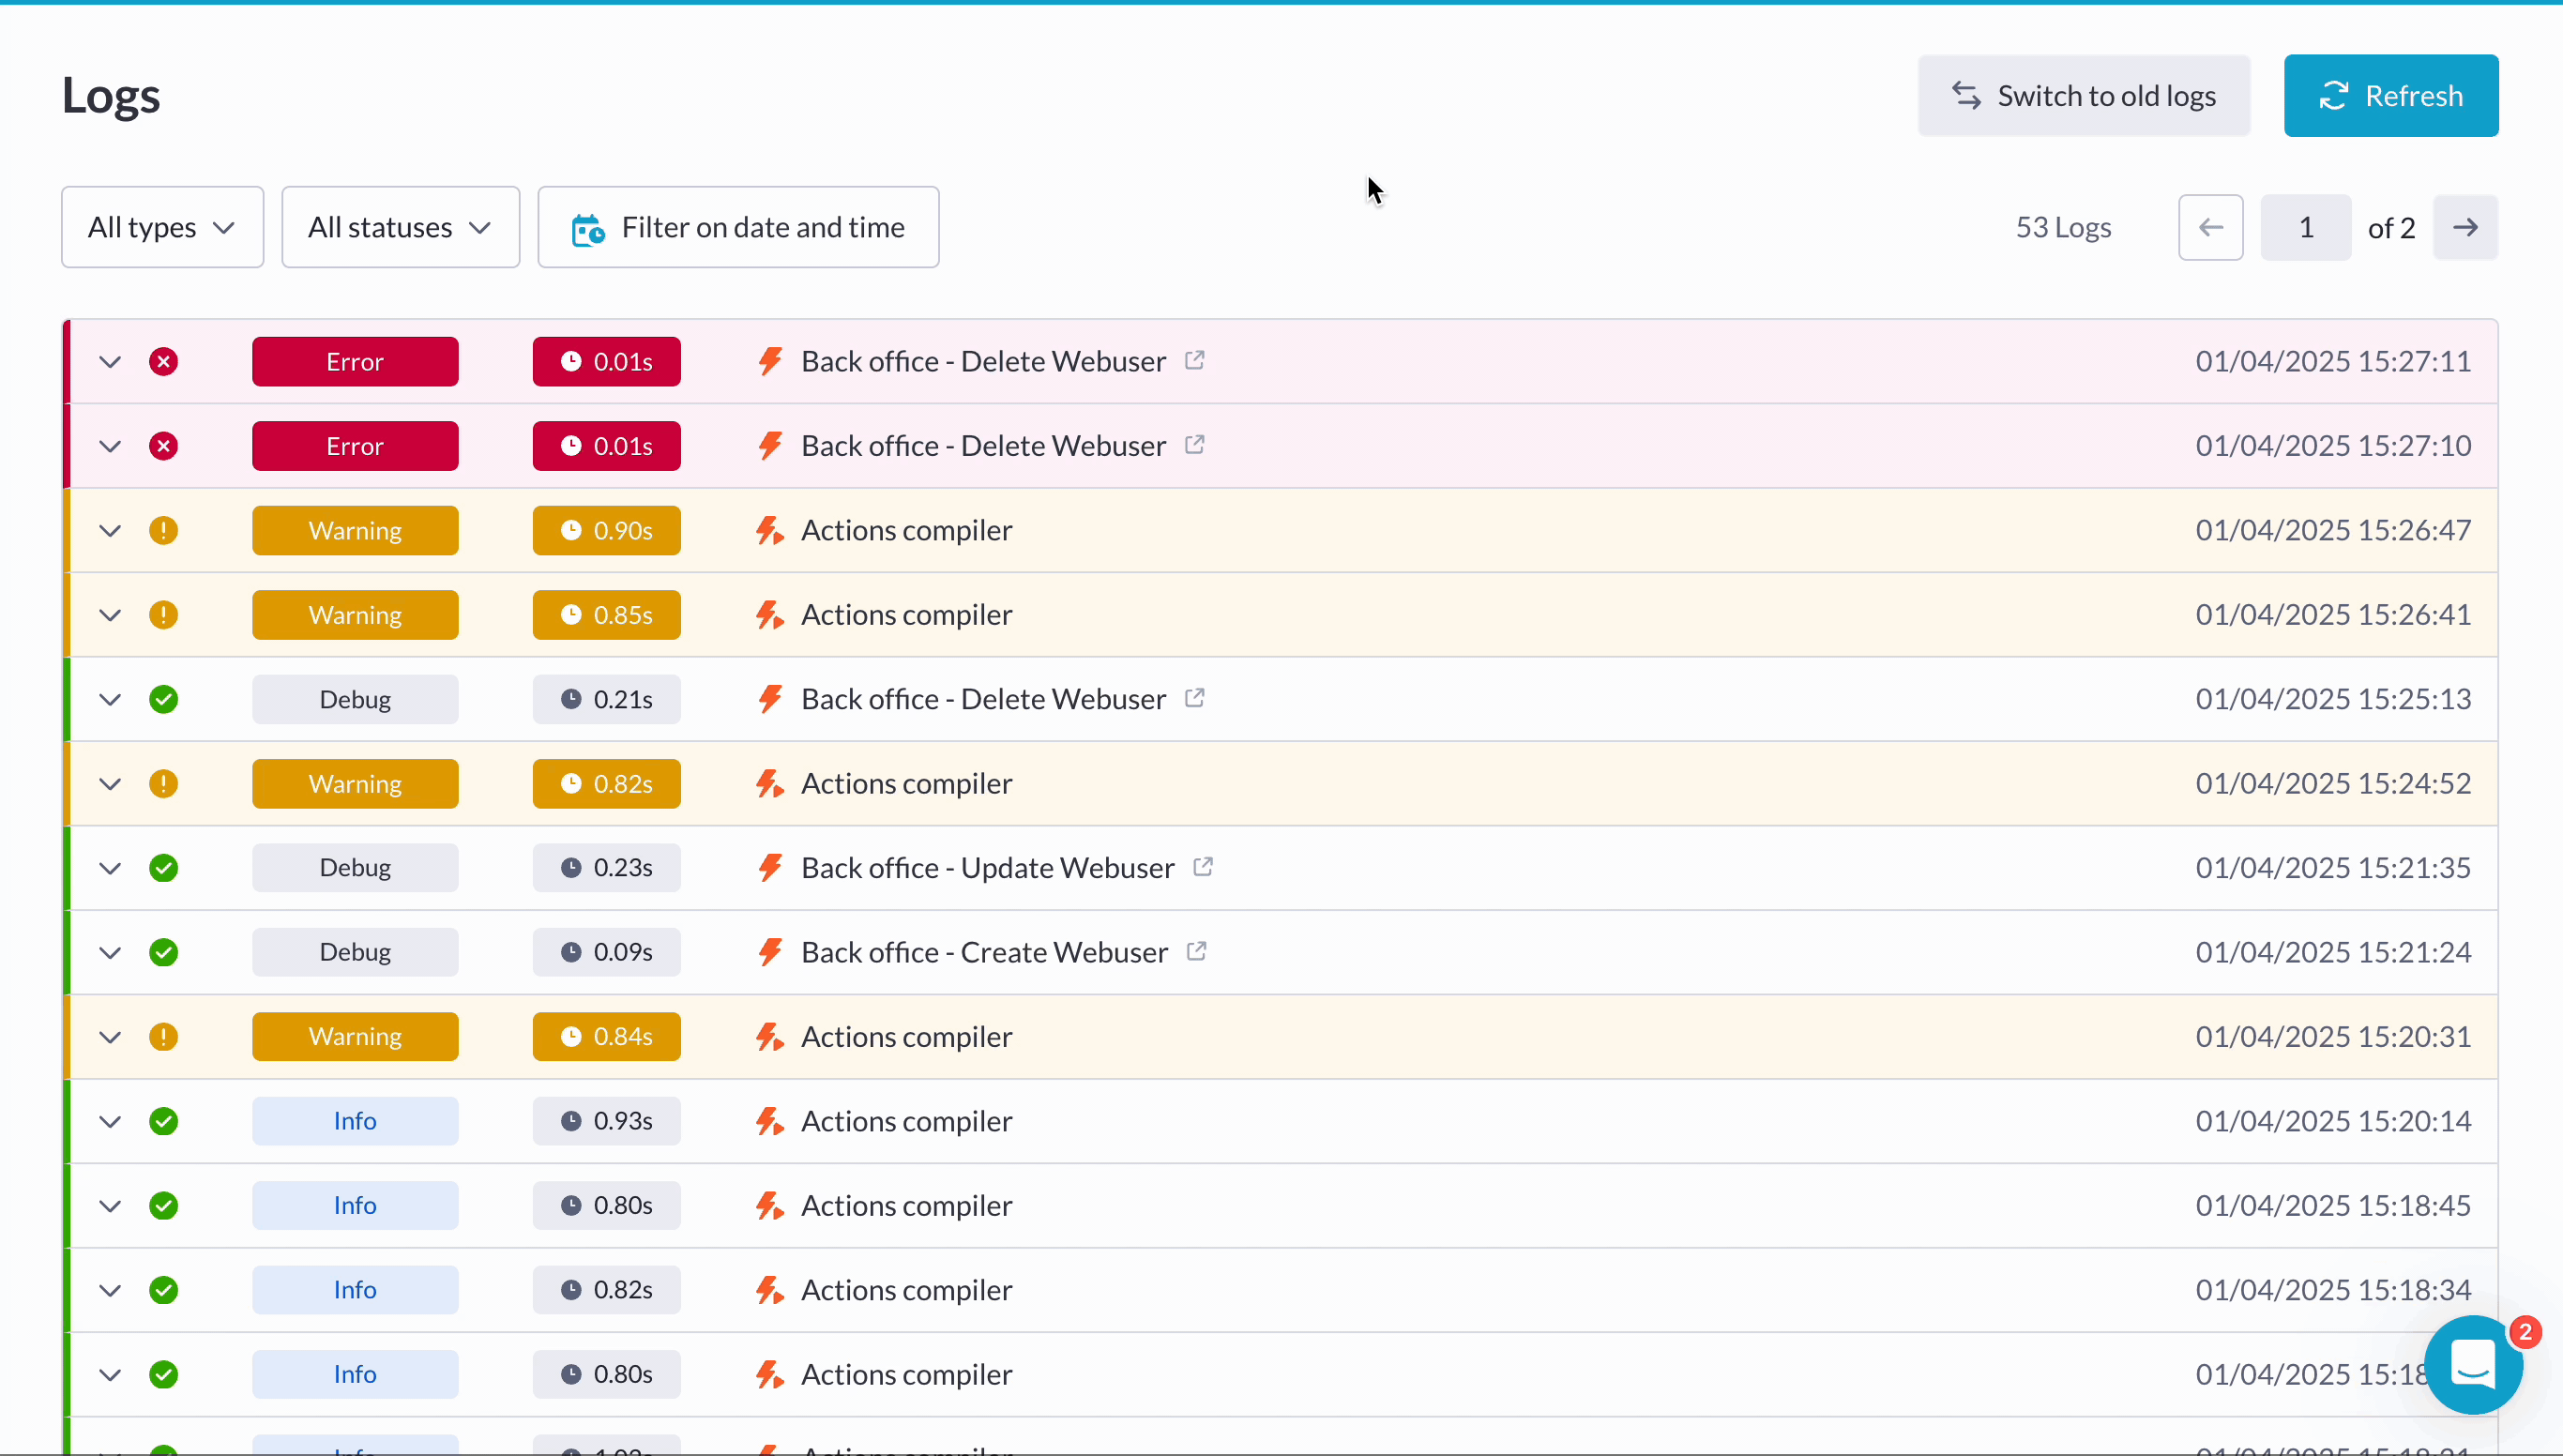Select Back office - Update Webuser log name
Image resolution: width=2563 pixels, height=1456 pixels.
pos(987,868)
